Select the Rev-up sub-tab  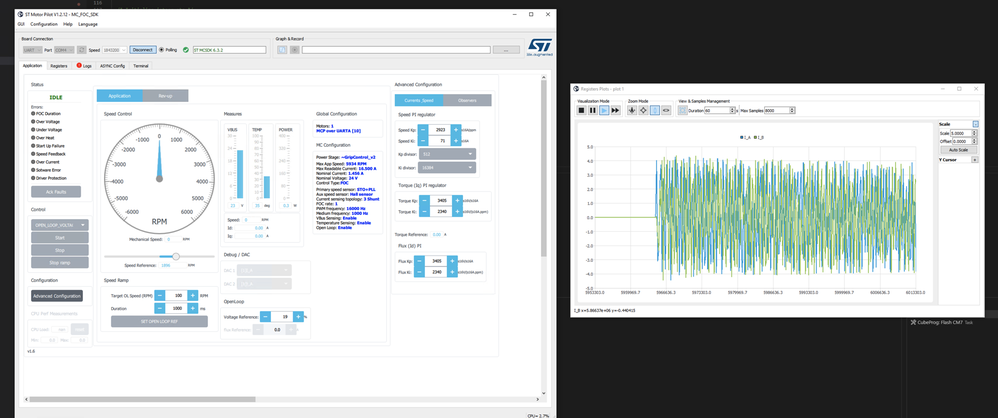[165, 95]
